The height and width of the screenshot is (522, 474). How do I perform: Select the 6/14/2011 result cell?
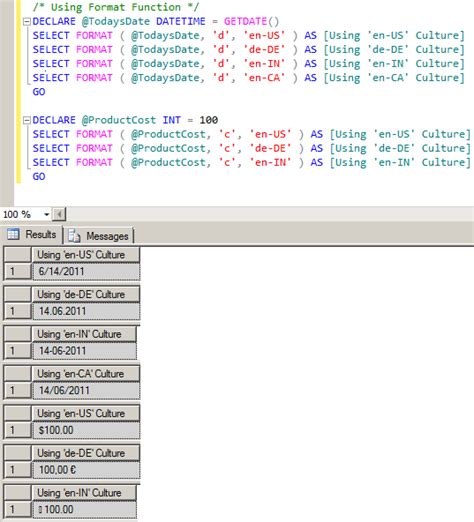pos(86,271)
